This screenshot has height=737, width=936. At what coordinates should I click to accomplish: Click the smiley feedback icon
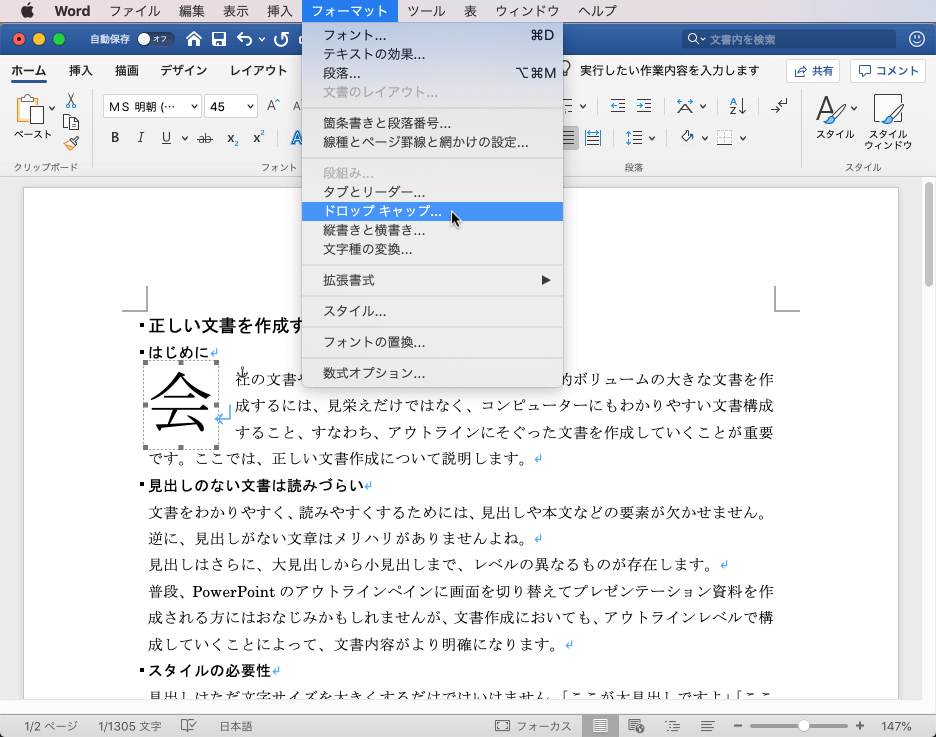click(x=916, y=39)
